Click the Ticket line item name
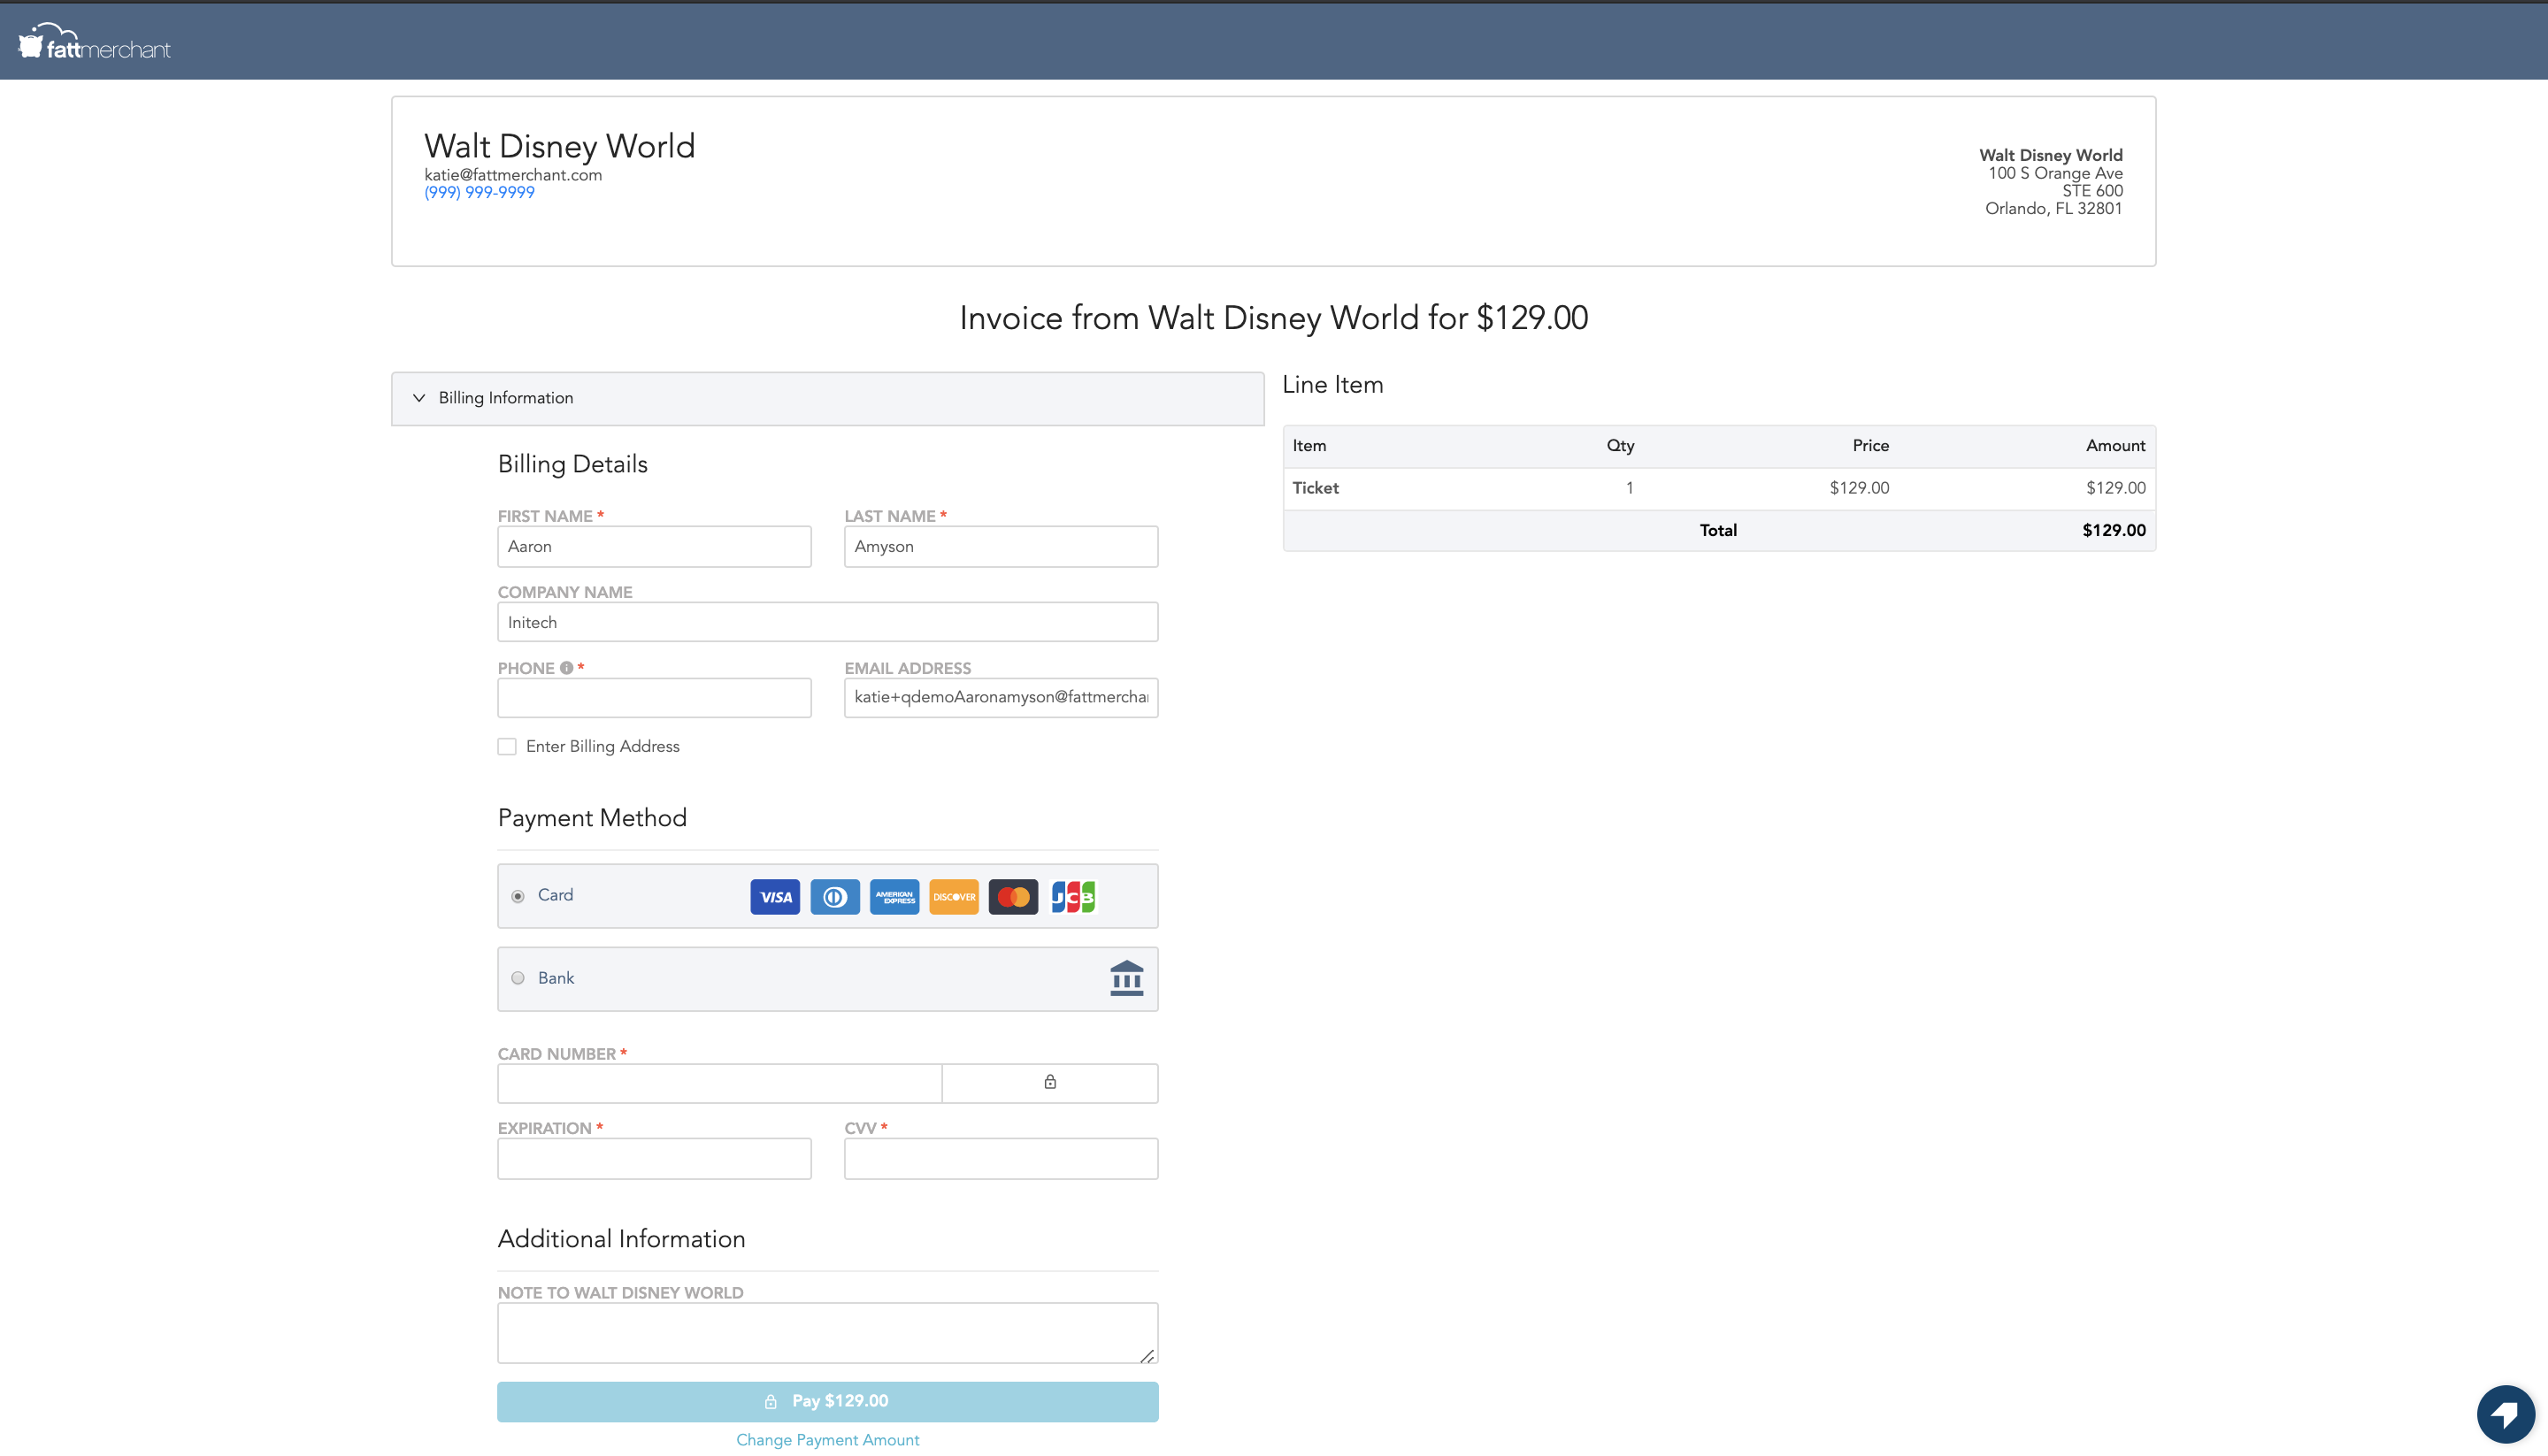The image size is (2548, 1456). point(1315,488)
